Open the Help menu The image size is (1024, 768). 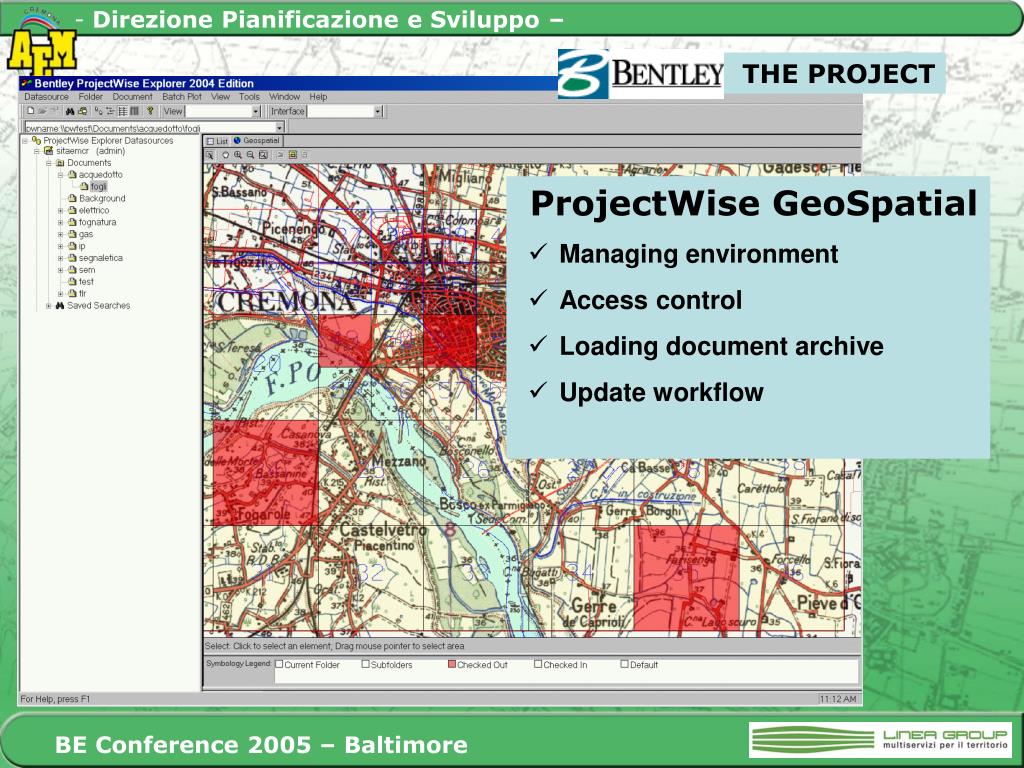coord(318,97)
